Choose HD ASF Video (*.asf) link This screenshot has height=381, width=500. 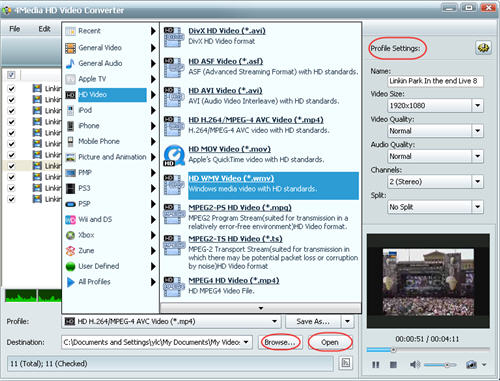coord(226,61)
